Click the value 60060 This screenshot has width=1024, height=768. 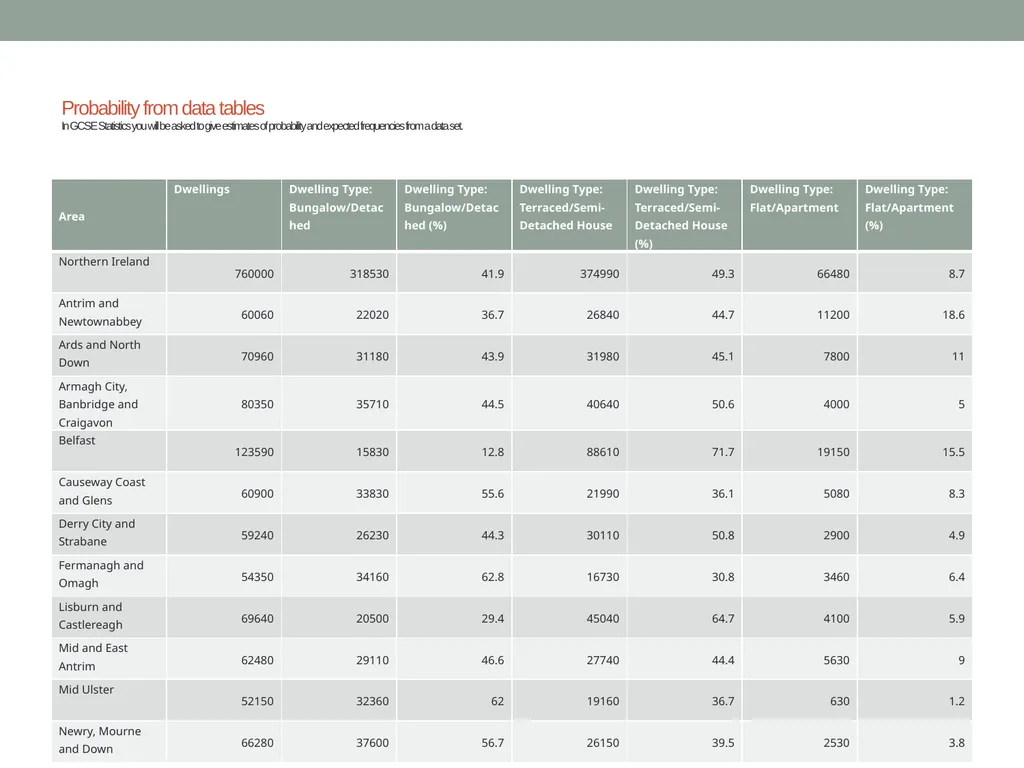click(257, 315)
